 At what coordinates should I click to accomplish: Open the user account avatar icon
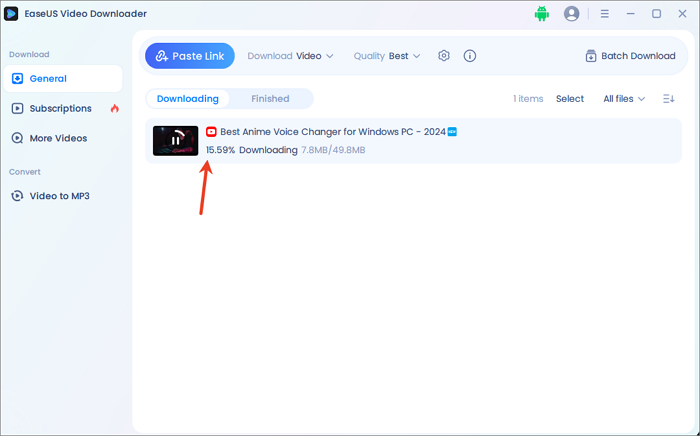(x=571, y=13)
